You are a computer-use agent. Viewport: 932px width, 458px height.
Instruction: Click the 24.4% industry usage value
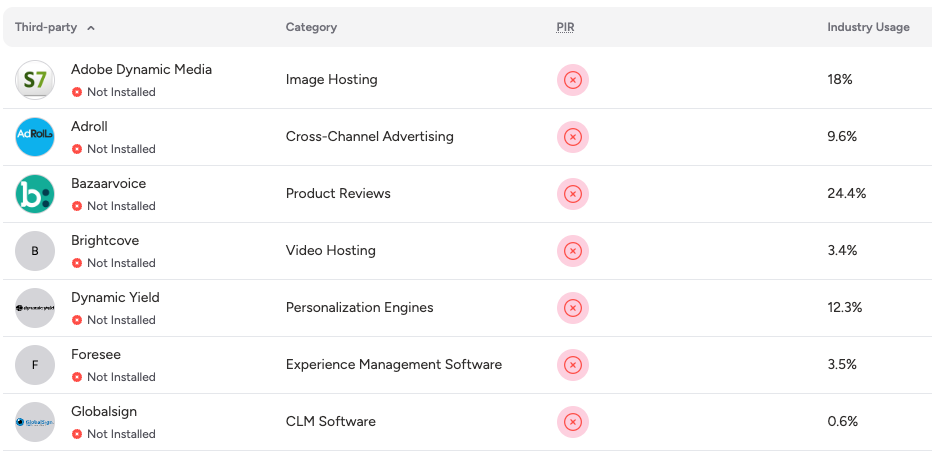point(846,194)
